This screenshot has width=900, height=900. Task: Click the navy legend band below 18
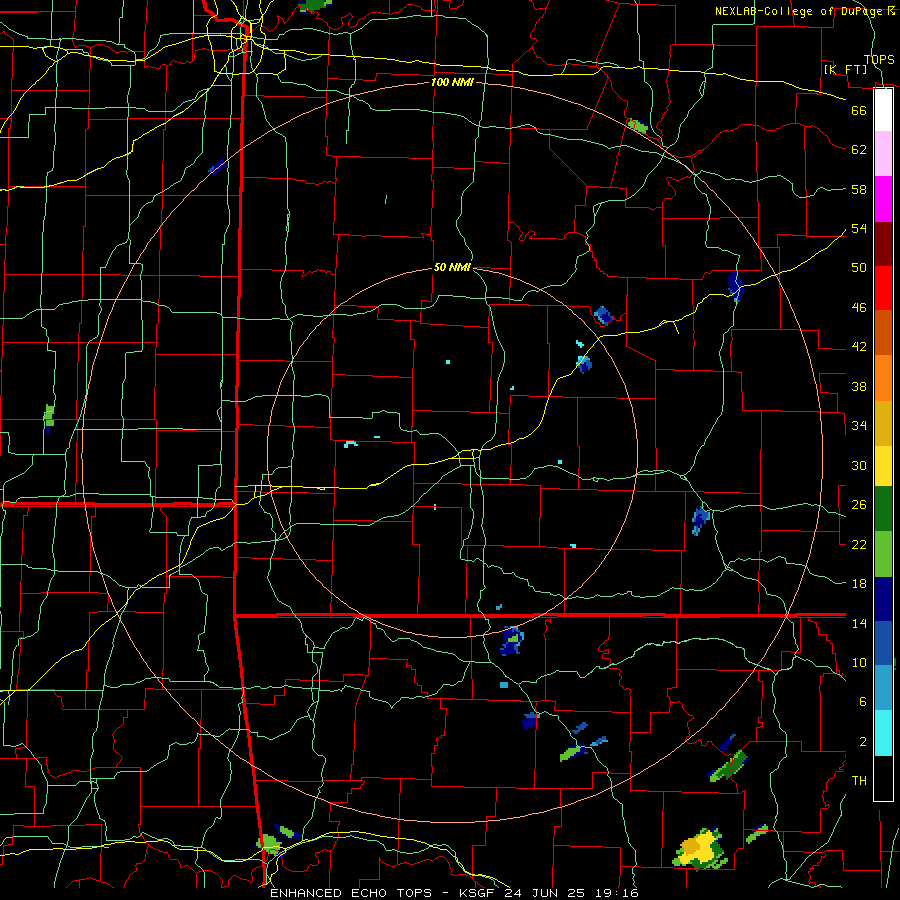883,599
